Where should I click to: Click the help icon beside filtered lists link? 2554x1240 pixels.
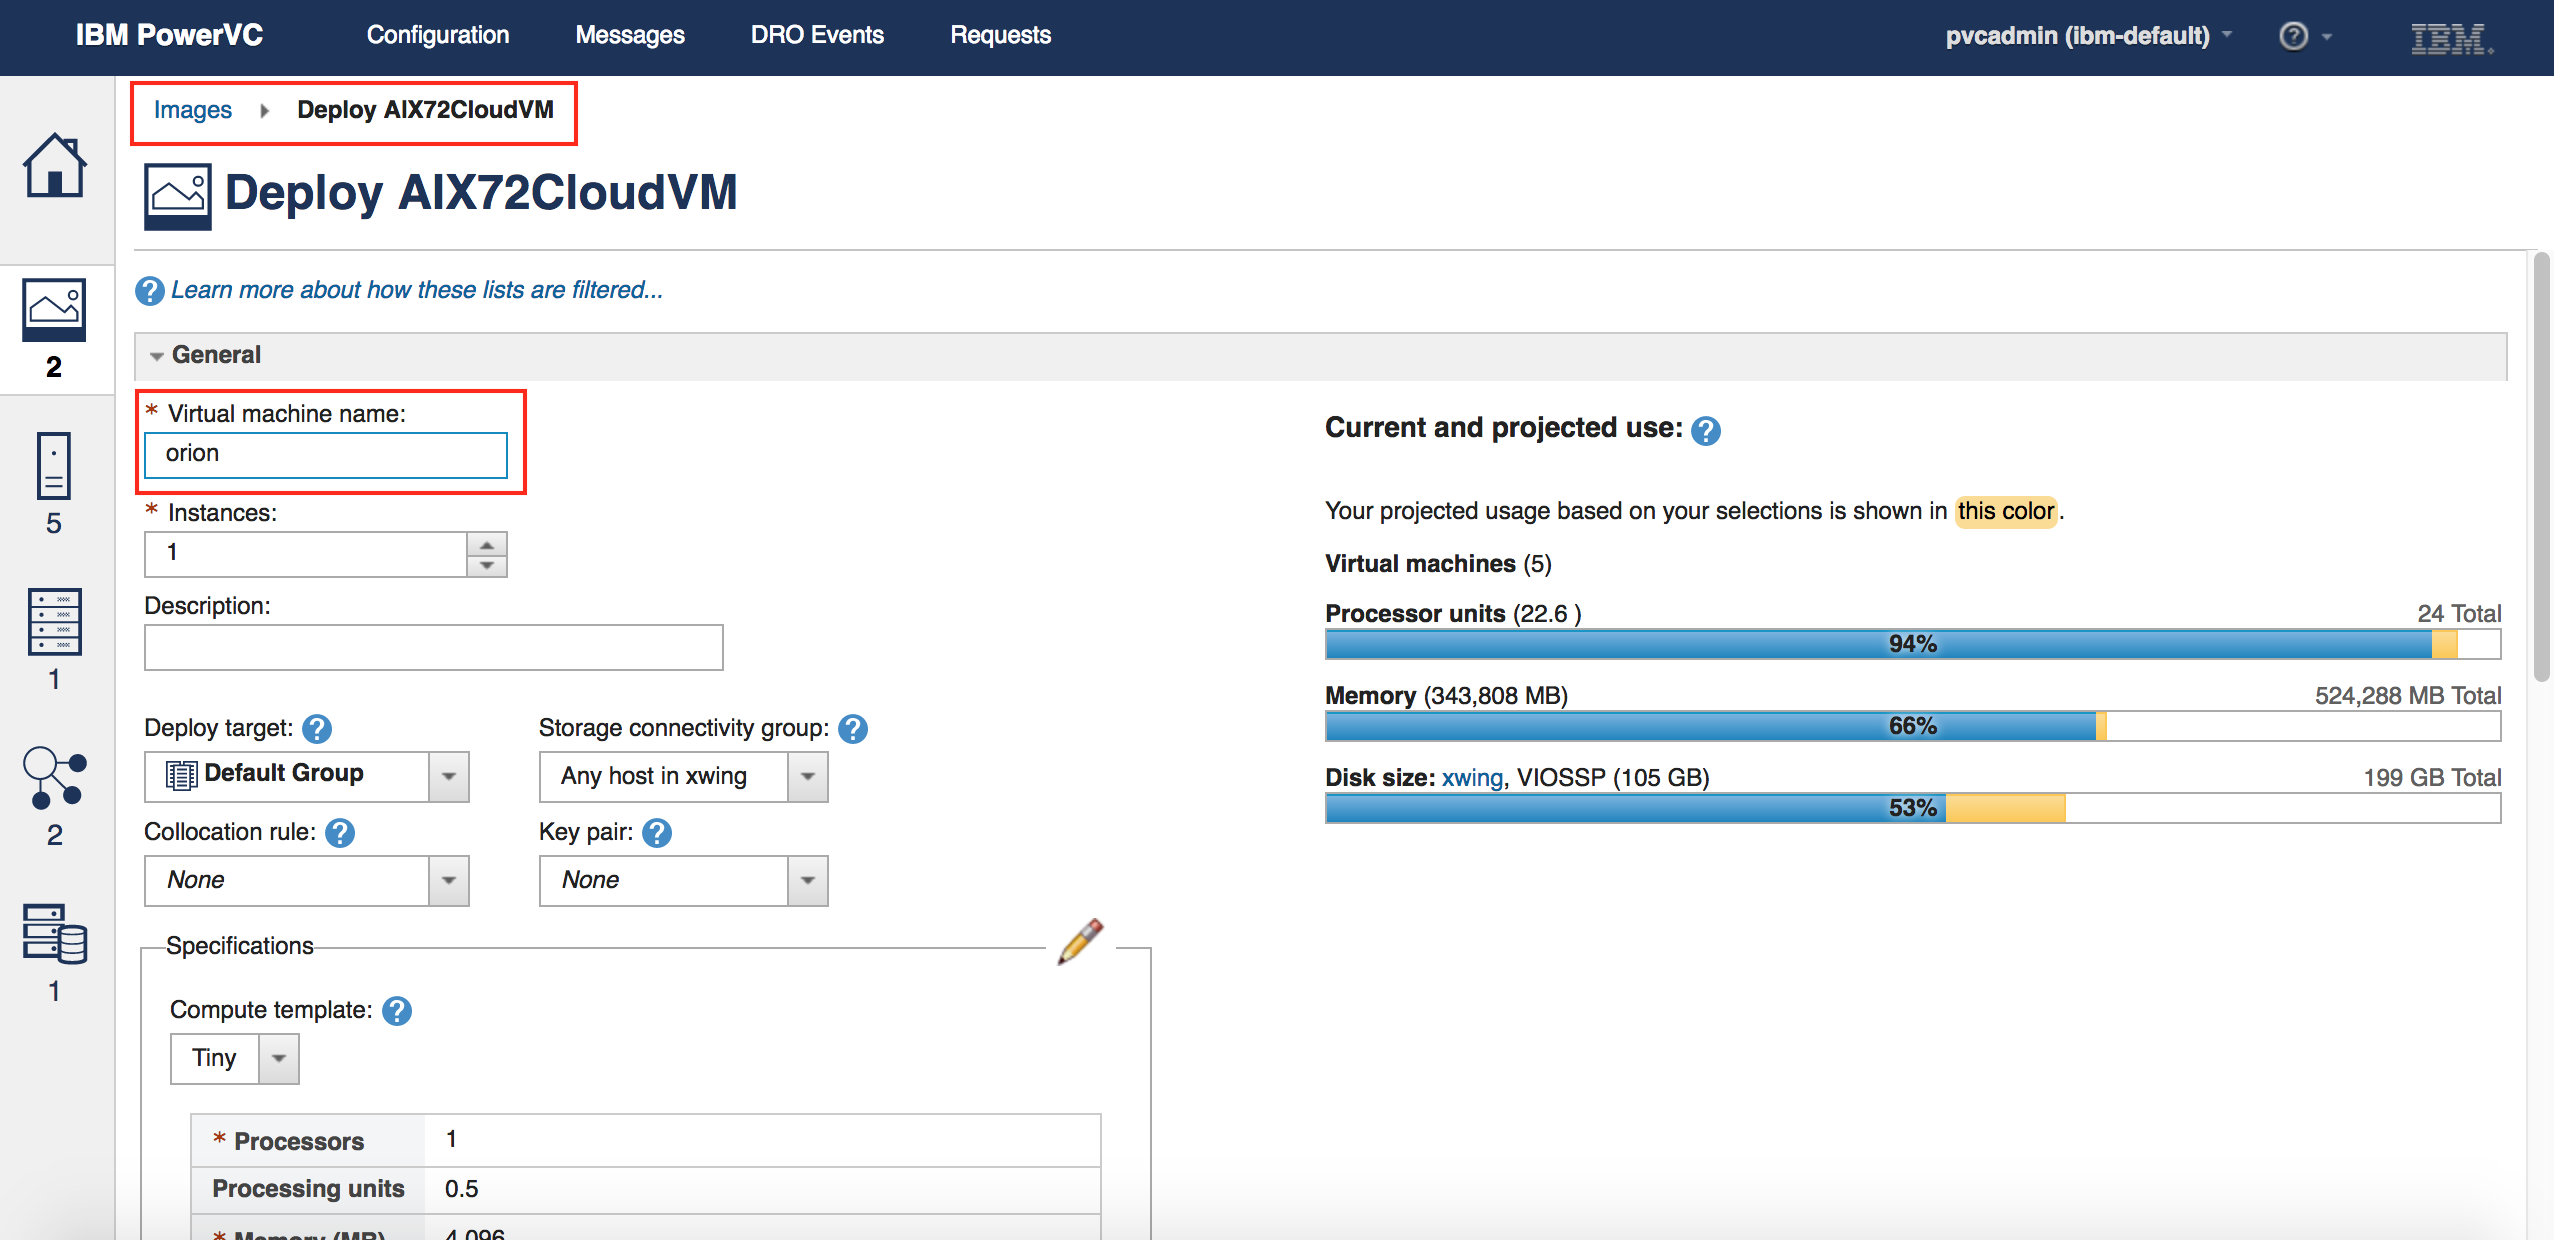tap(150, 291)
